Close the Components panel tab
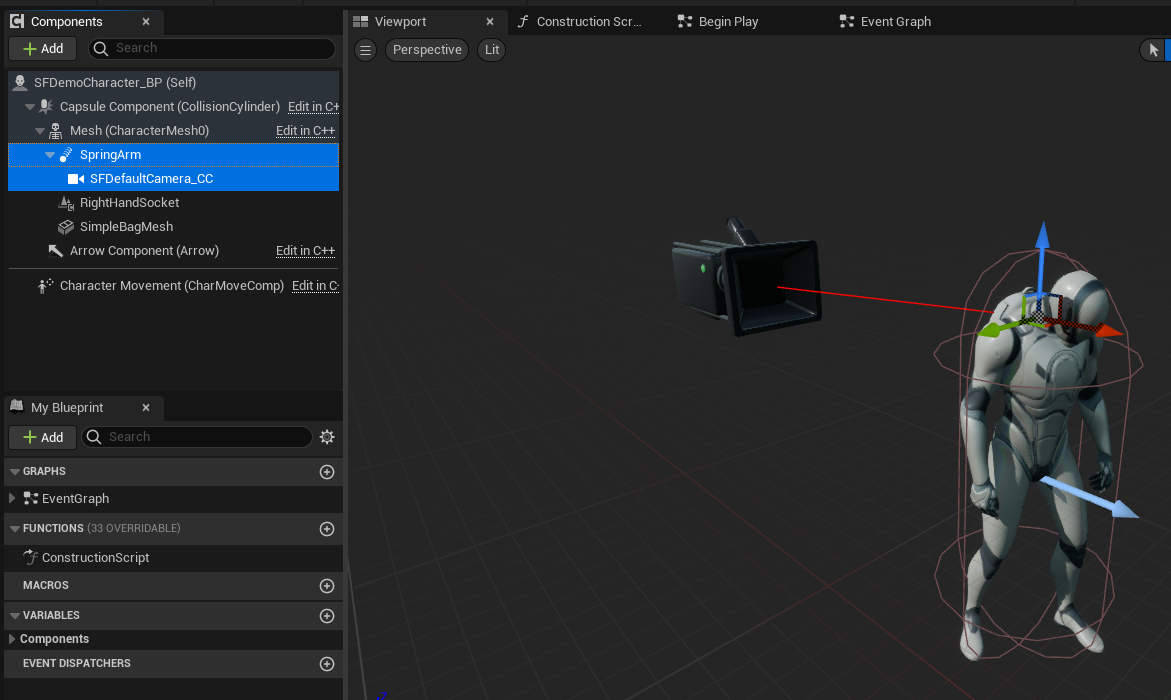The width and height of the screenshot is (1171, 700). [146, 22]
